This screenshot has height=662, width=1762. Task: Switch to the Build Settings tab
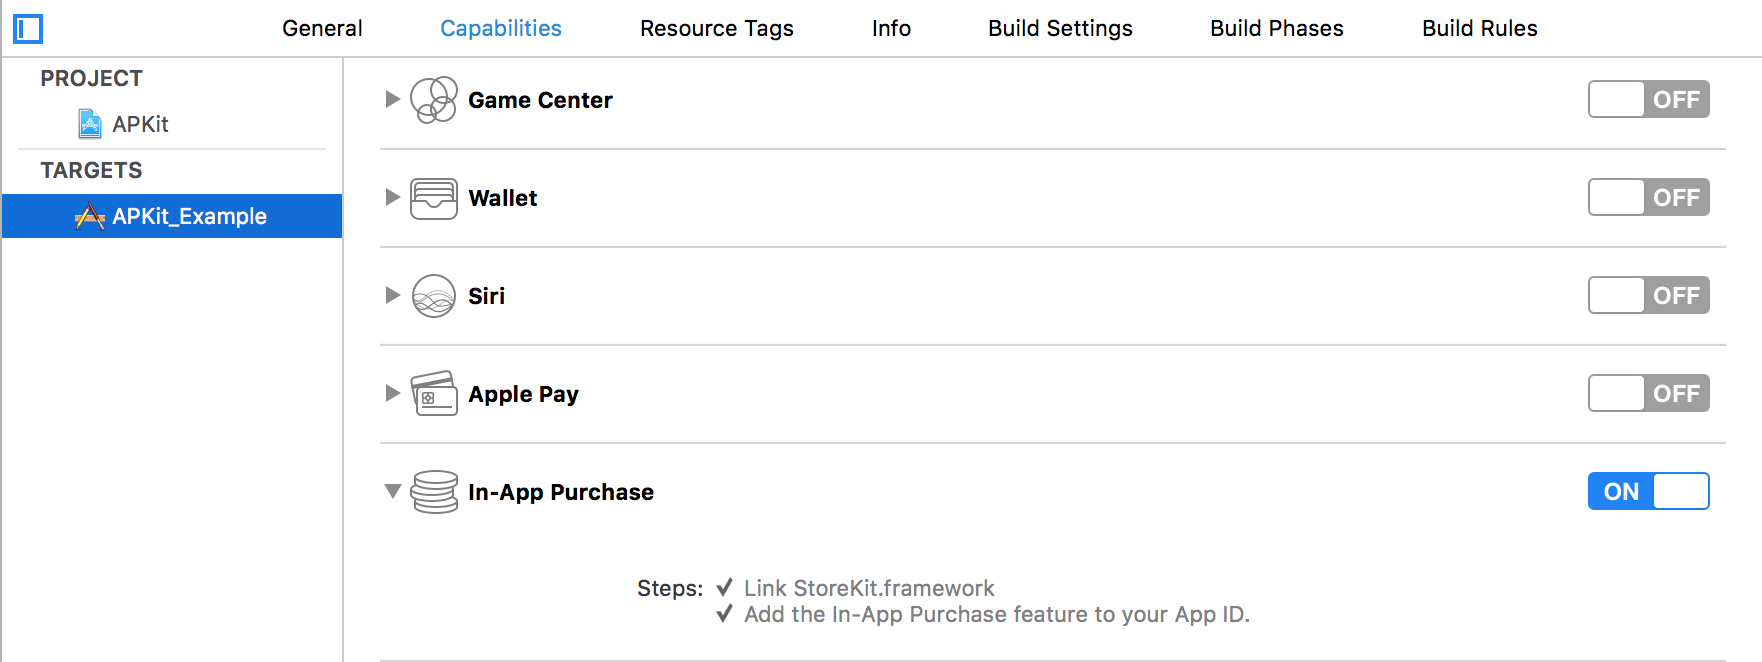coord(1060,29)
